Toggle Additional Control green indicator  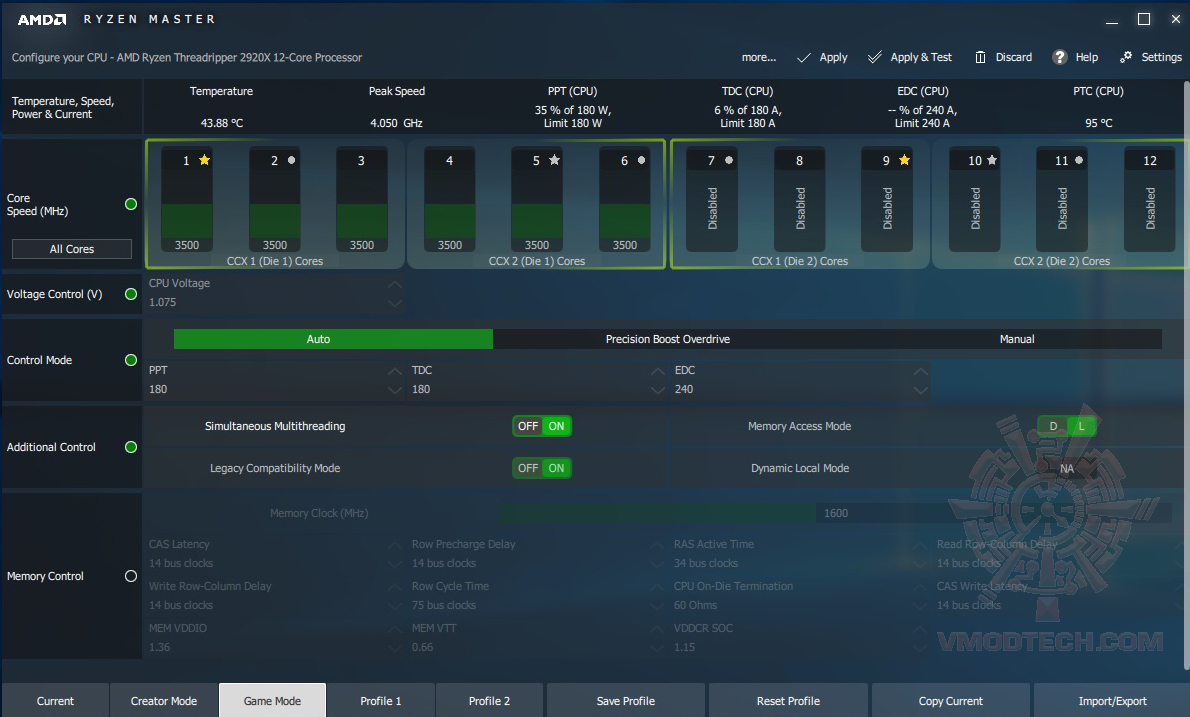click(131, 448)
